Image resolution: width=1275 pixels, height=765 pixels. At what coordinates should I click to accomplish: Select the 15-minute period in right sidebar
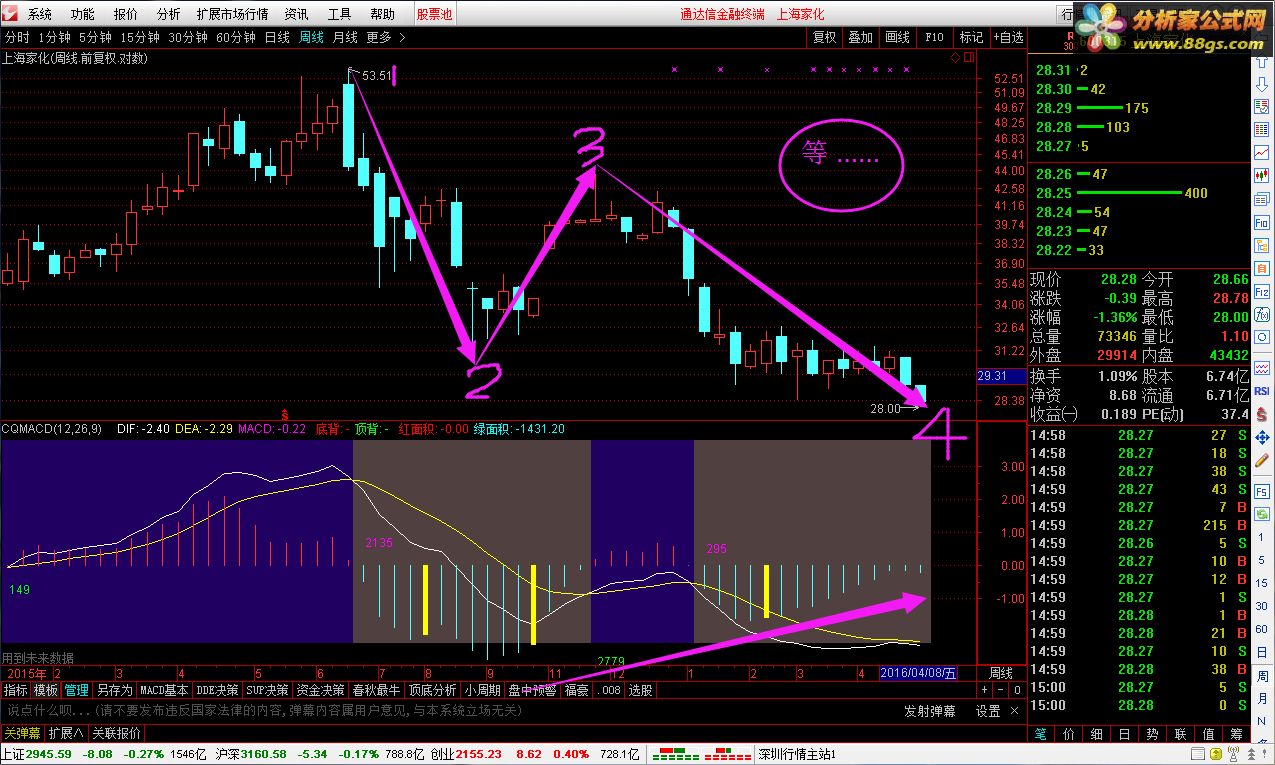click(1262, 584)
